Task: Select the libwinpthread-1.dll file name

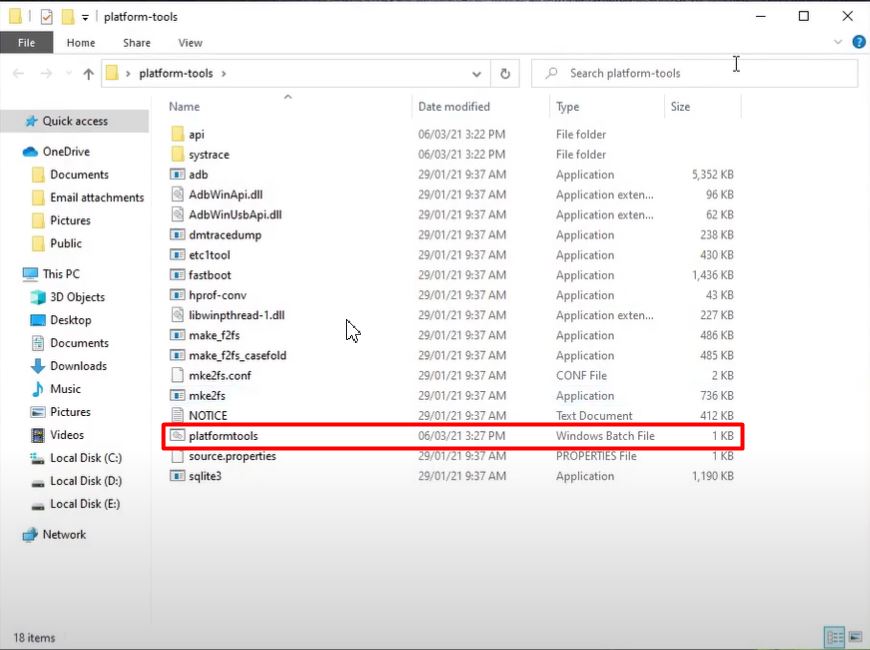Action: tap(236, 315)
